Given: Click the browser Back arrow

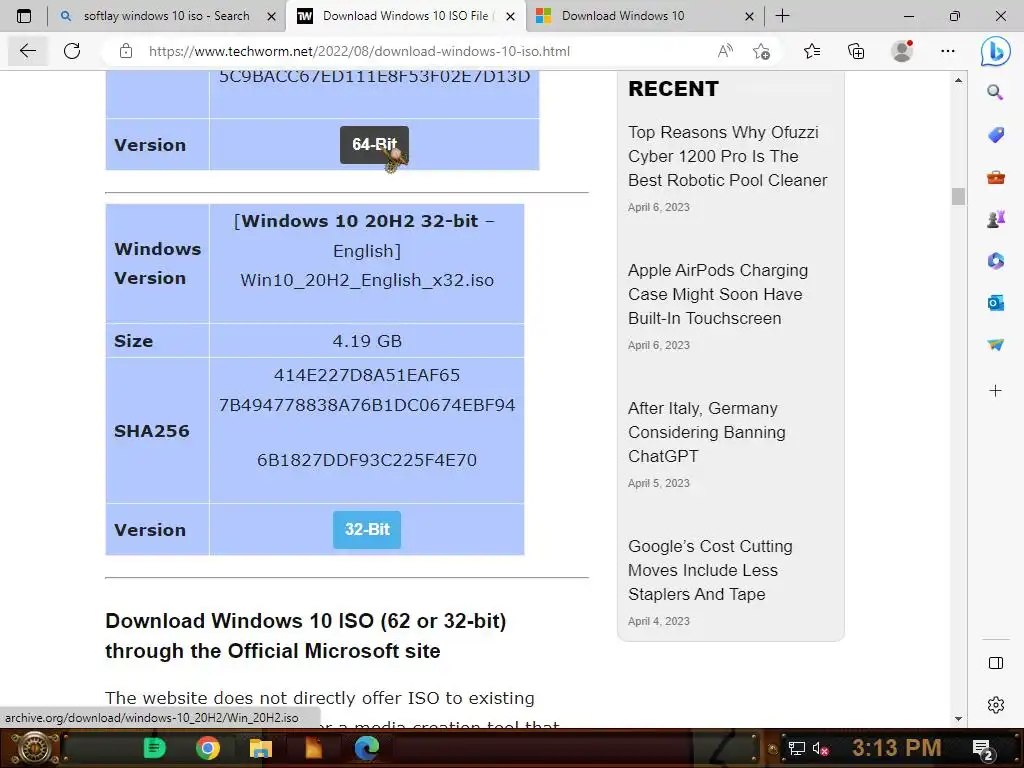Looking at the screenshot, I should (x=27, y=51).
